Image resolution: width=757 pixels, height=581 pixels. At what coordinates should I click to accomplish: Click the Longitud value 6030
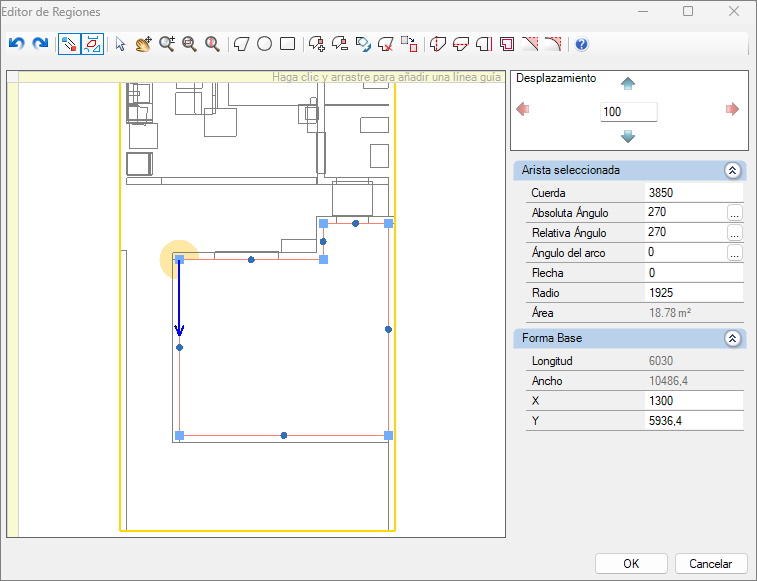[661, 361]
